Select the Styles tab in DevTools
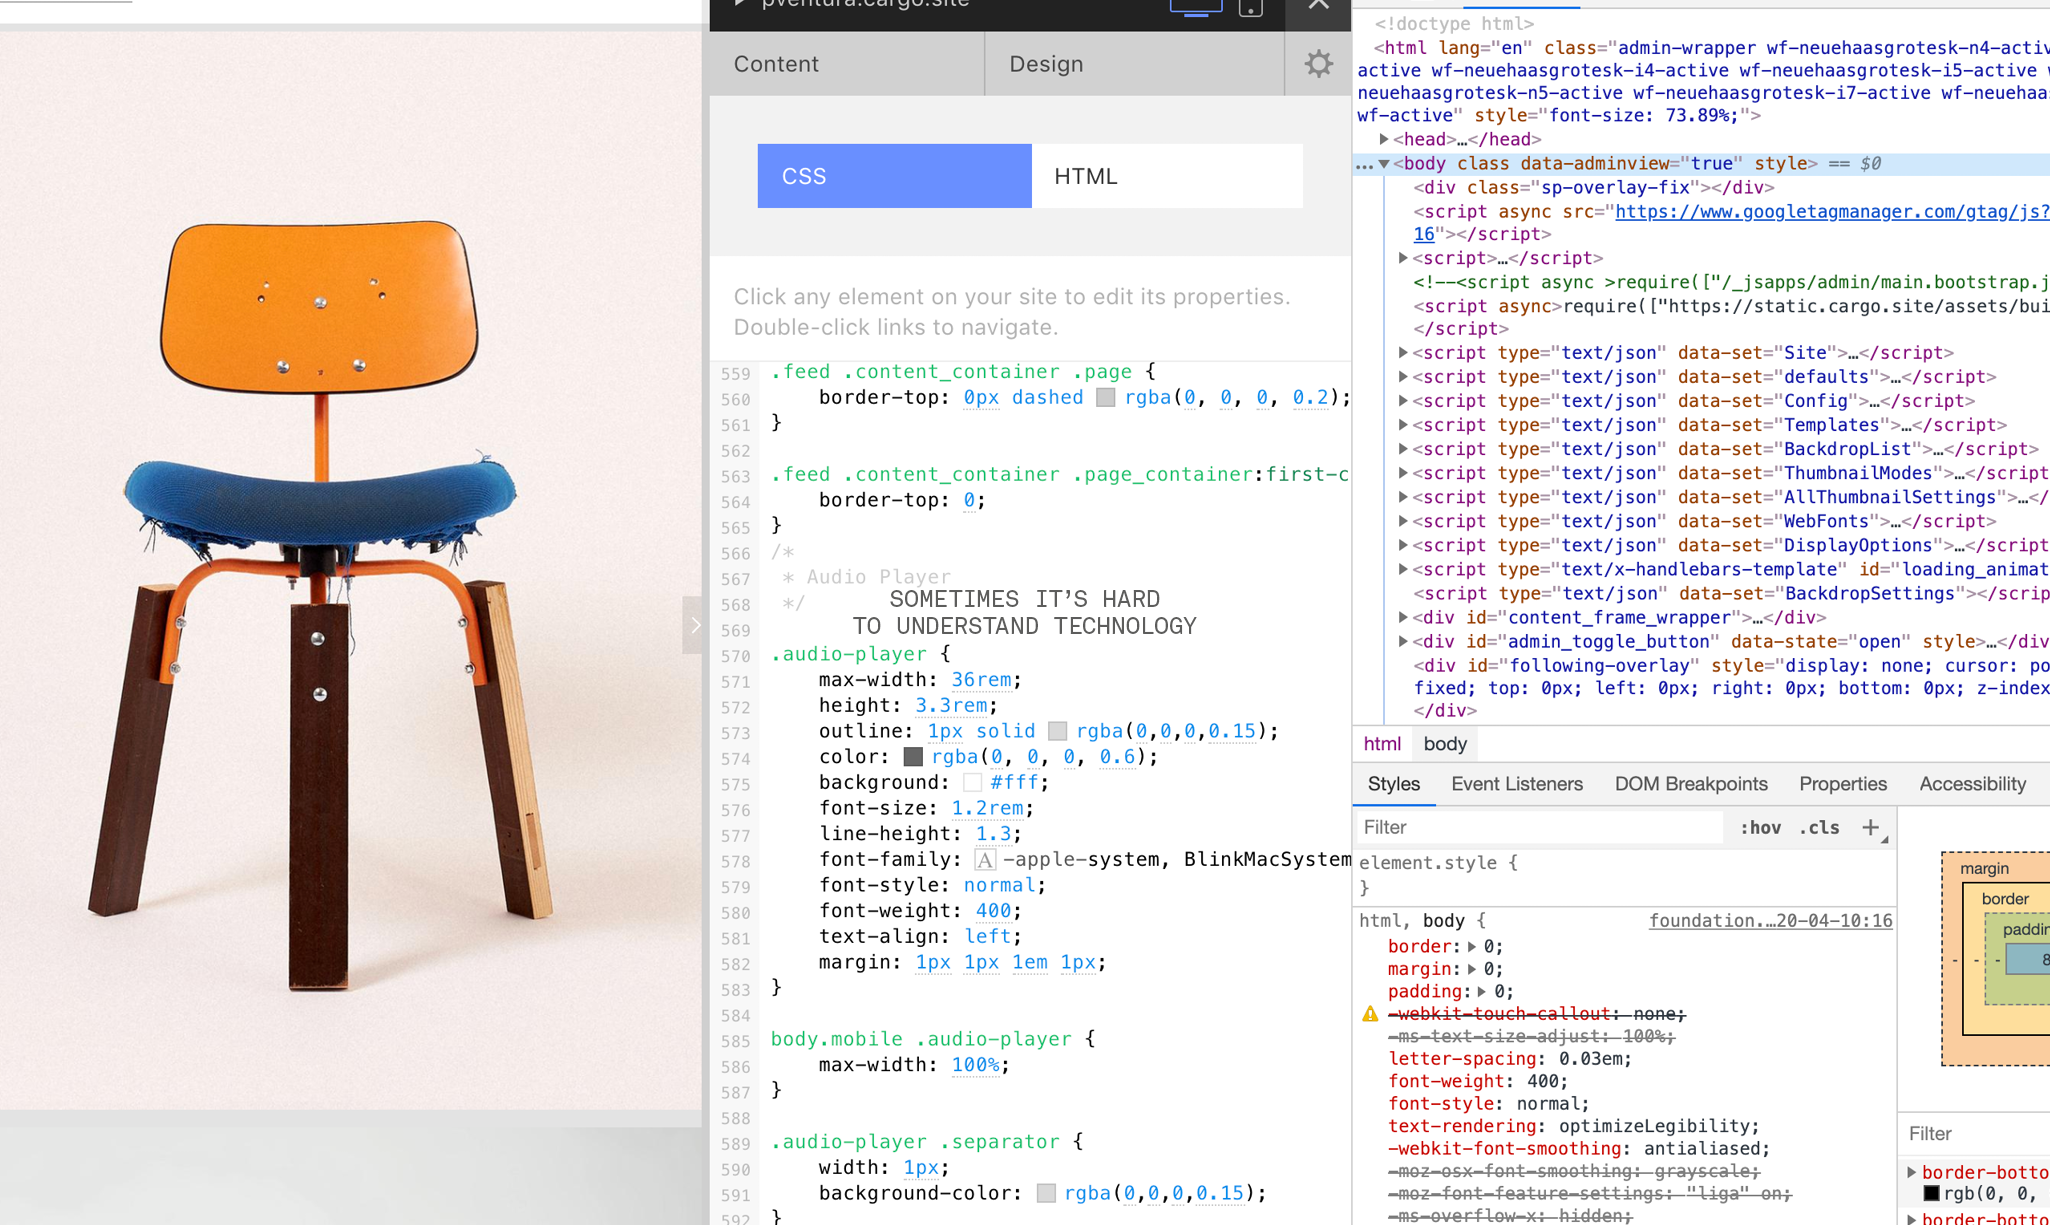The width and height of the screenshot is (2050, 1225). pyautogui.click(x=1393, y=784)
